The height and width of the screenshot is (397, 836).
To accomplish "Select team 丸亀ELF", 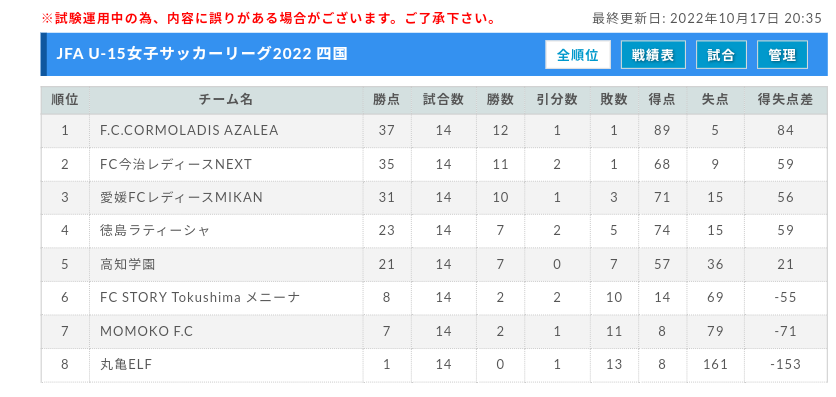I will (126, 364).
